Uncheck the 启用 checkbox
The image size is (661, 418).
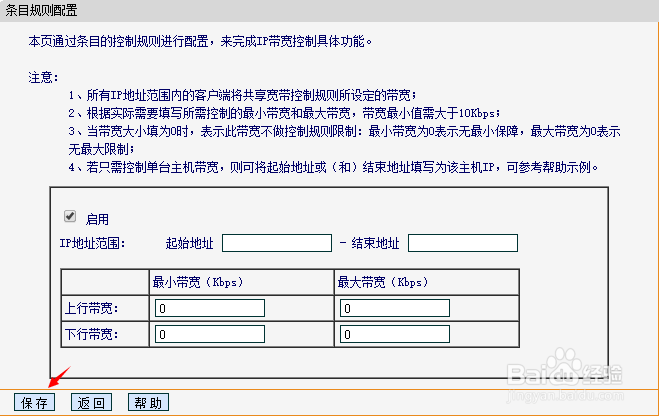[x=70, y=217]
